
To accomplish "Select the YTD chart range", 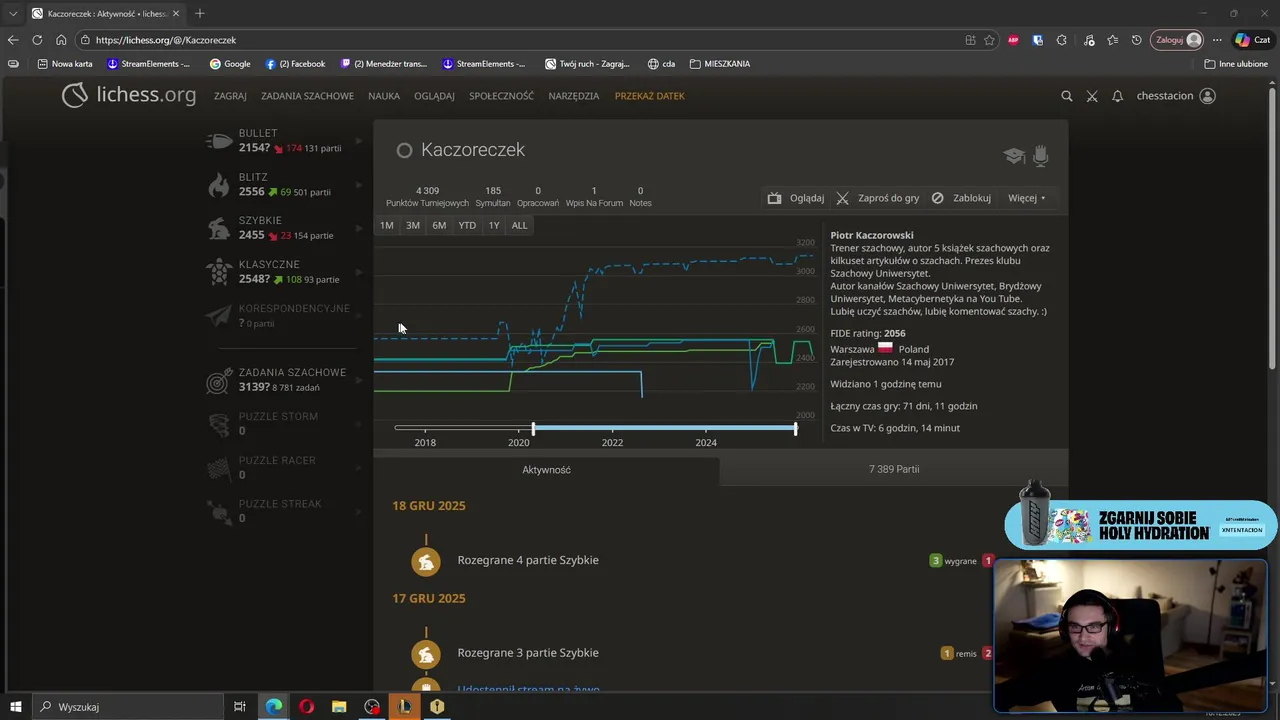I will click(x=467, y=225).
